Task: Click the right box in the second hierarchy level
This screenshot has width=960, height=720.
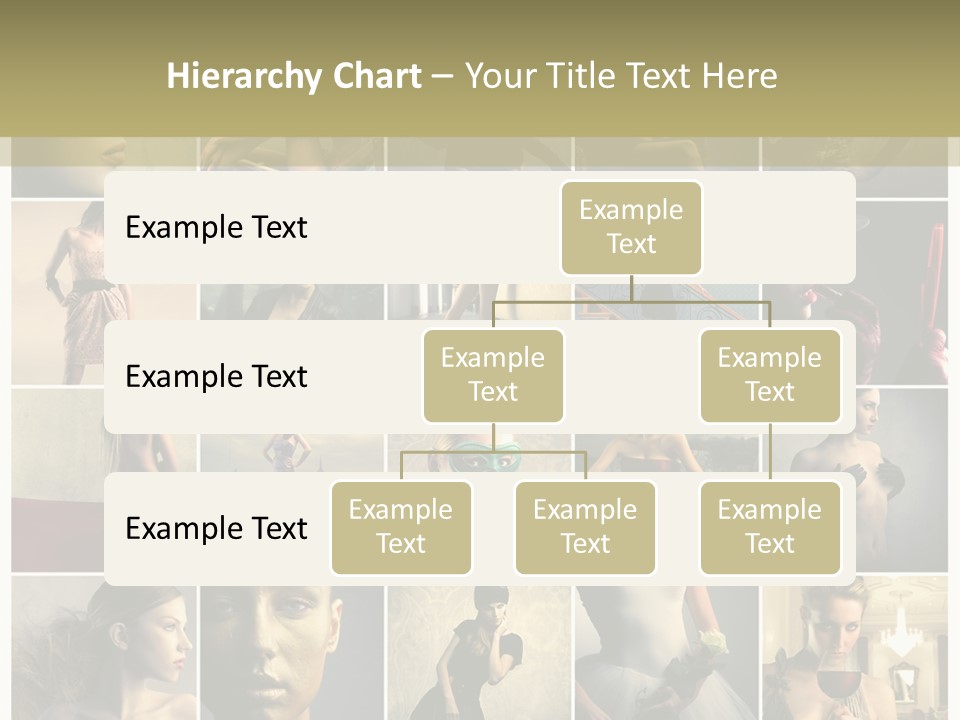Action: [770, 375]
